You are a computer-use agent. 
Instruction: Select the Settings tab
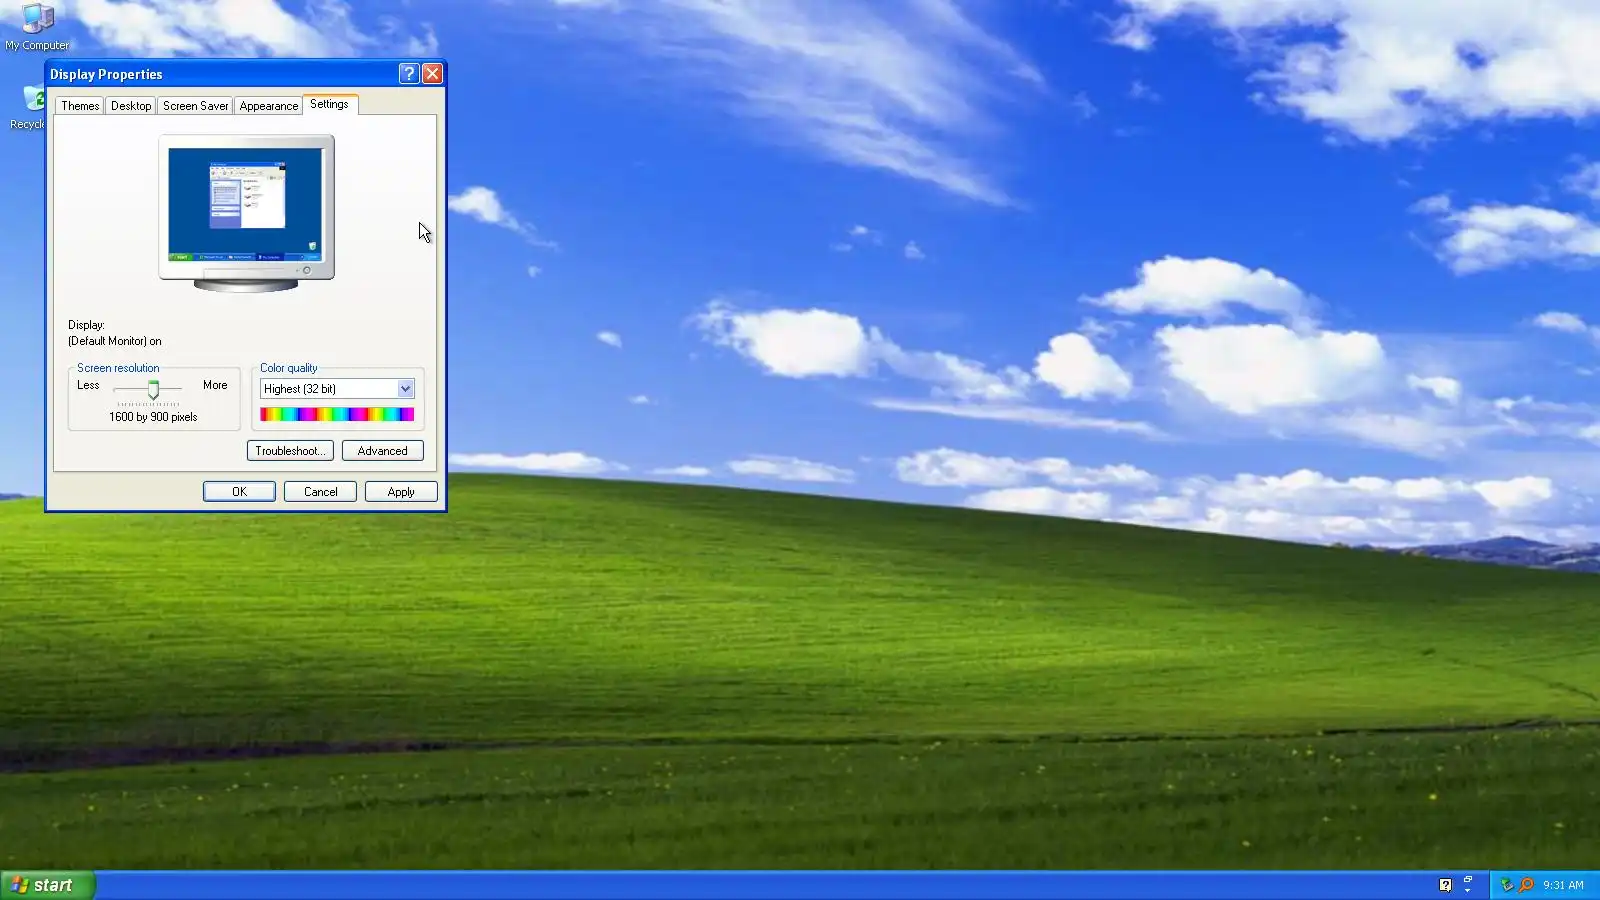pos(329,104)
